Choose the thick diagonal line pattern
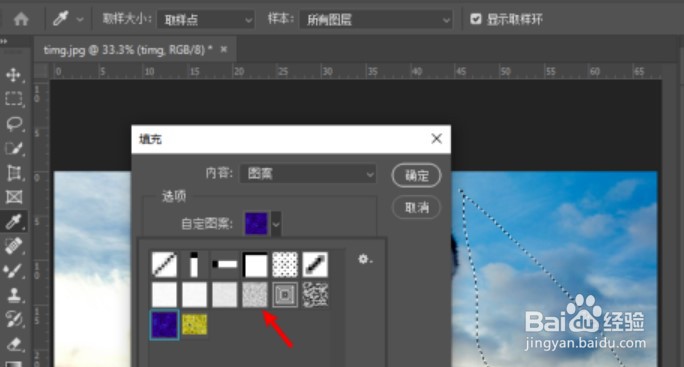Screen dimensions: 684x367 315,264
